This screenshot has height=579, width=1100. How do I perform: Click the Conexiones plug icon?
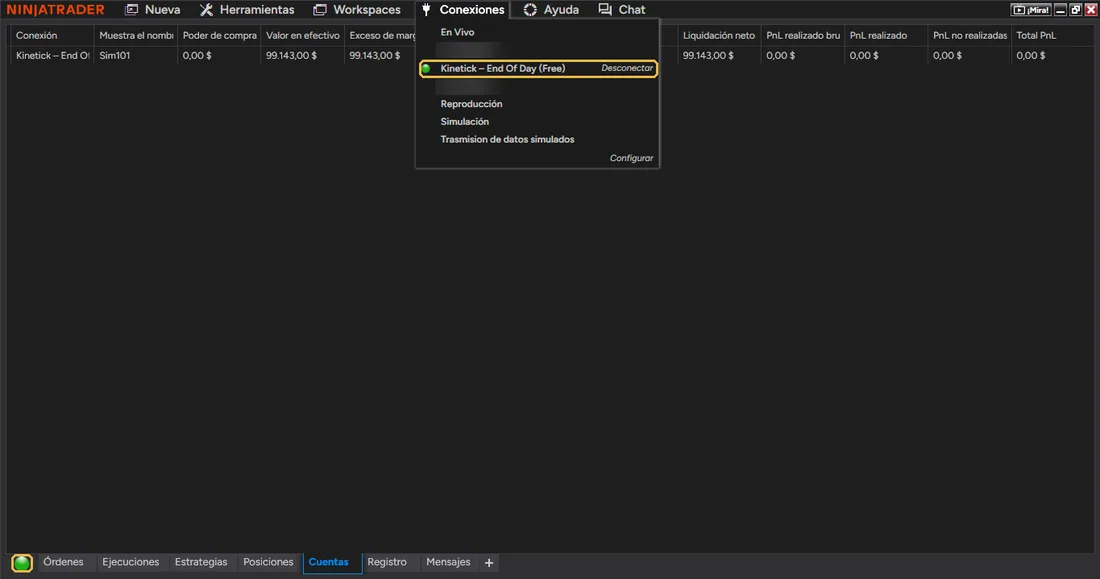click(x=426, y=10)
